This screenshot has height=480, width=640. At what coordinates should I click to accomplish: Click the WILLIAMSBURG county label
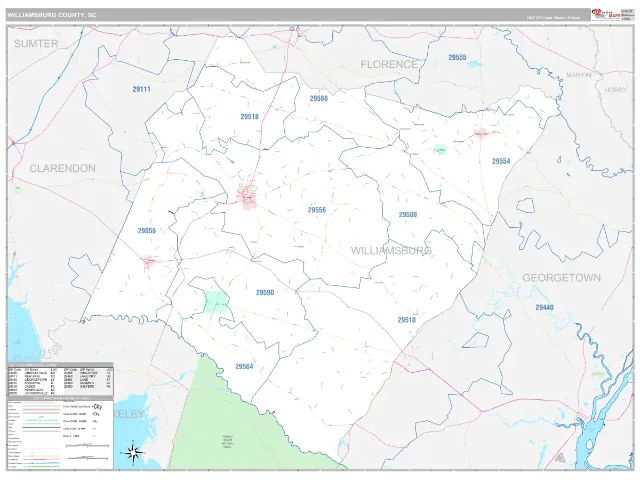(x=391, y=250)
